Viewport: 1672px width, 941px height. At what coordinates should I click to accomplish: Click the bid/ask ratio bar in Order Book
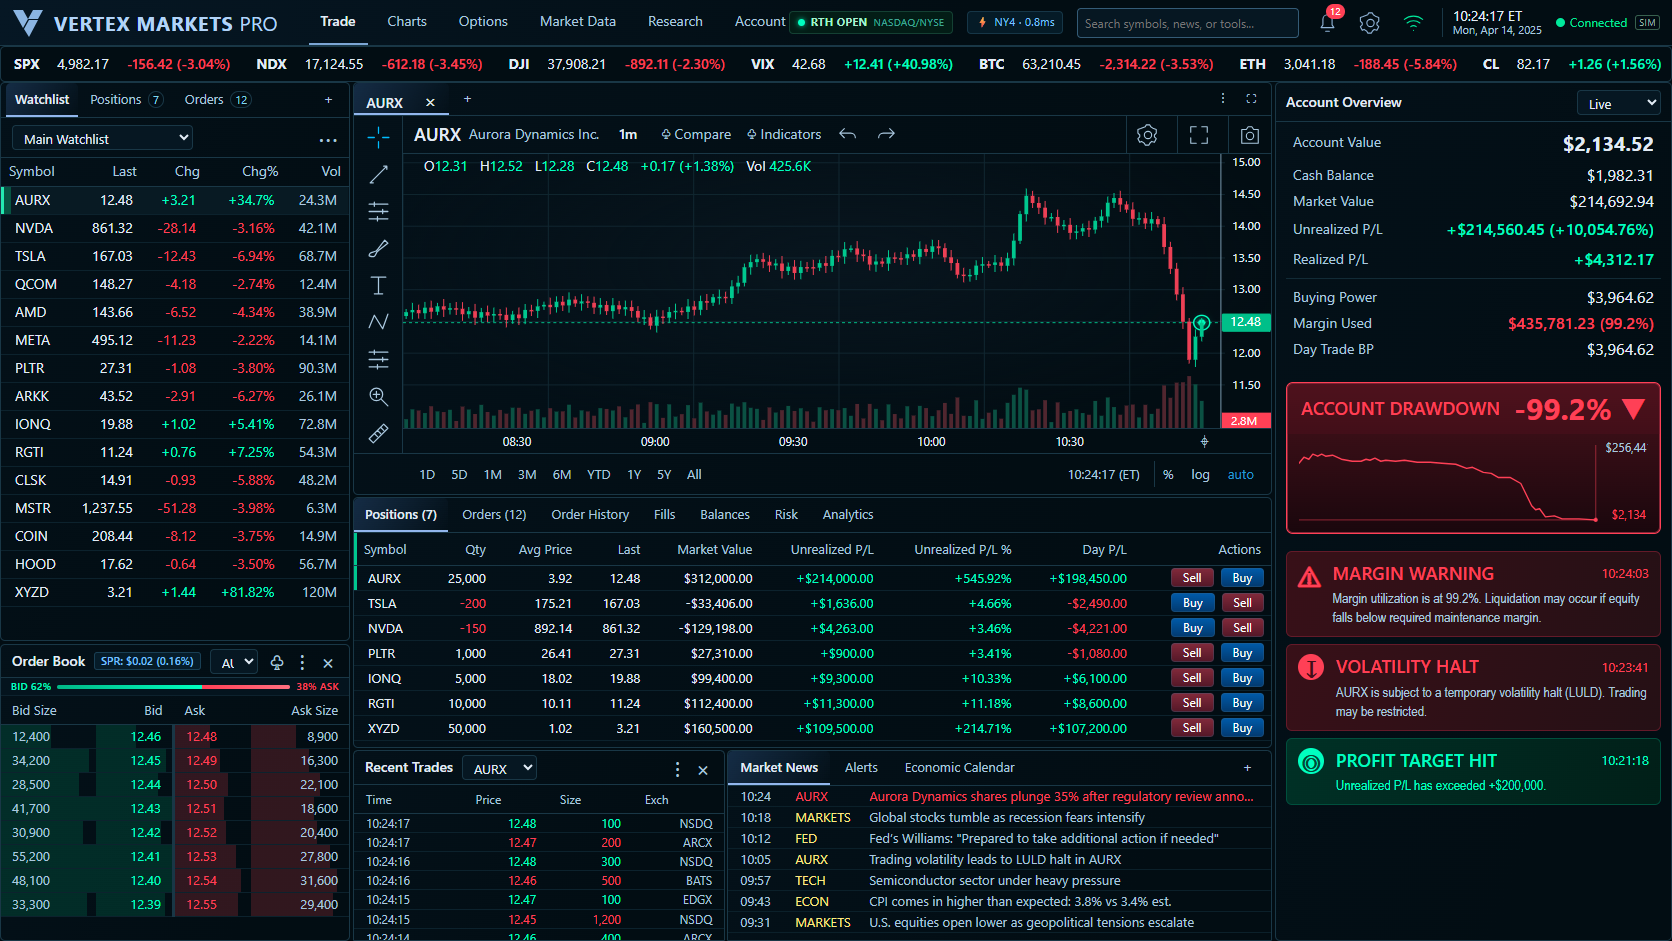click(175, 687)
